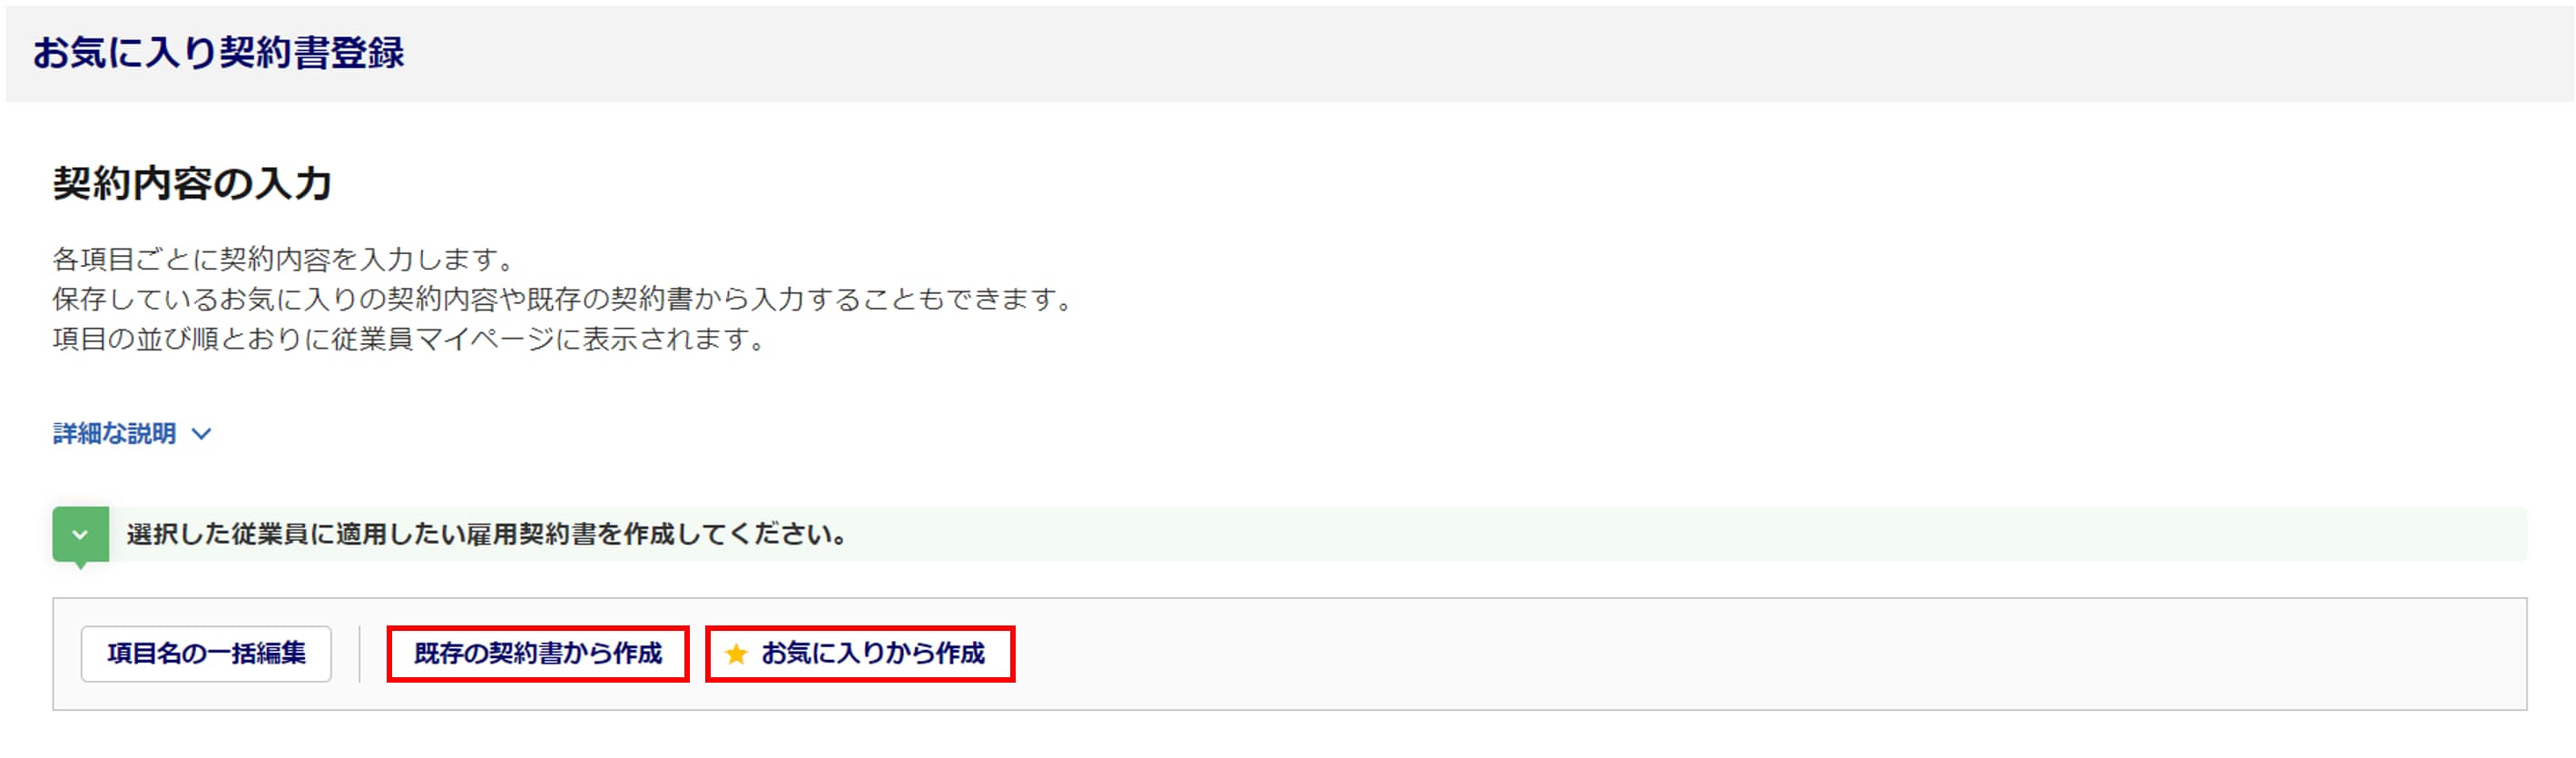Click the green speech-bubble chevron icon
Viewport: 2576px width, 758px height.
click(81, 535)
